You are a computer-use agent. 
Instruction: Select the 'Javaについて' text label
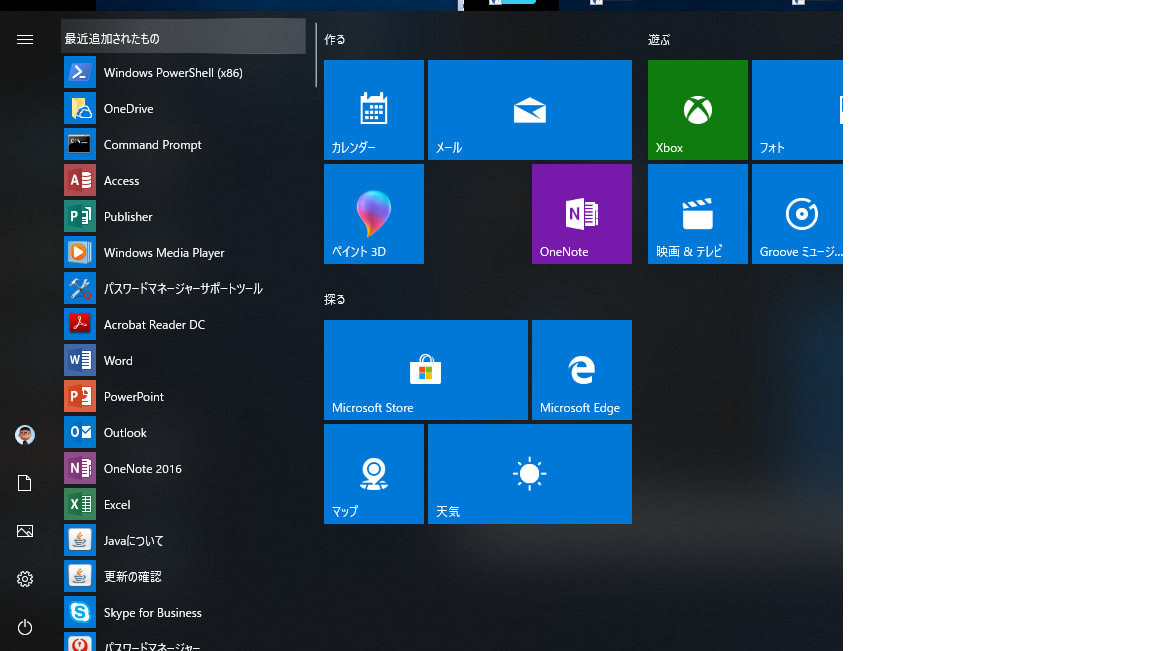click(134, 541)
